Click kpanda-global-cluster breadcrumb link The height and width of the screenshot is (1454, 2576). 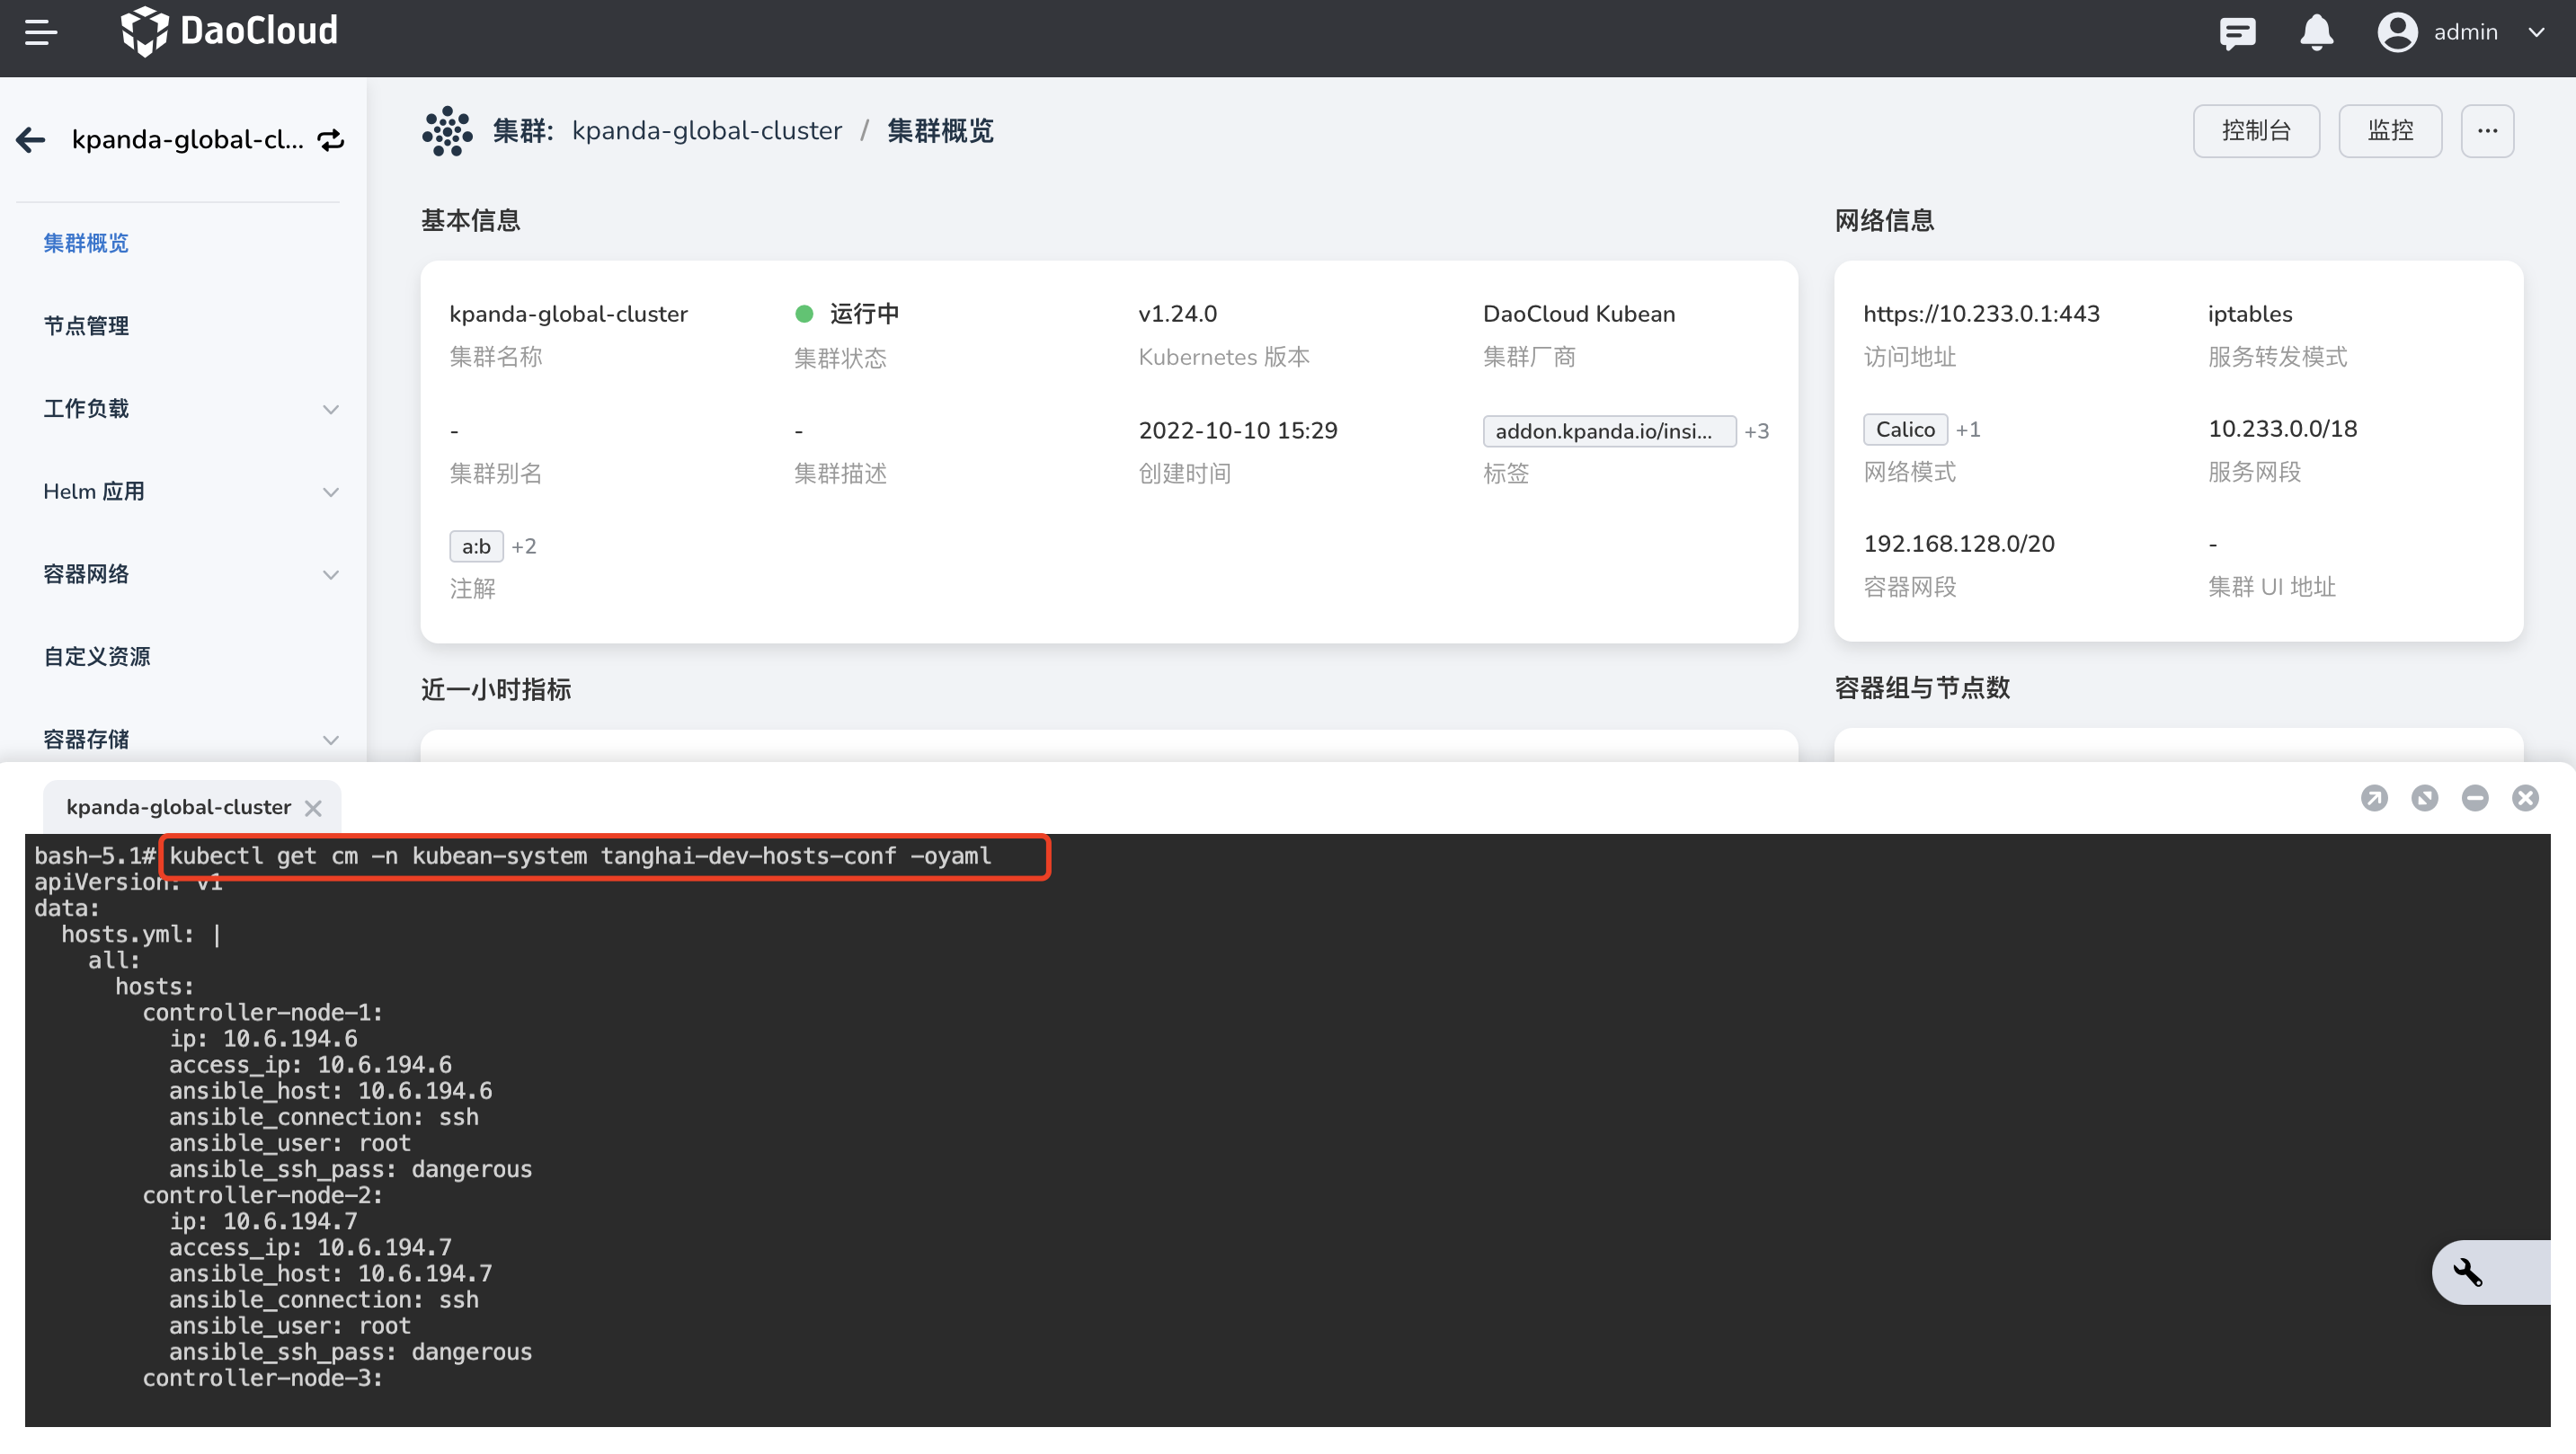pos(707,131)
